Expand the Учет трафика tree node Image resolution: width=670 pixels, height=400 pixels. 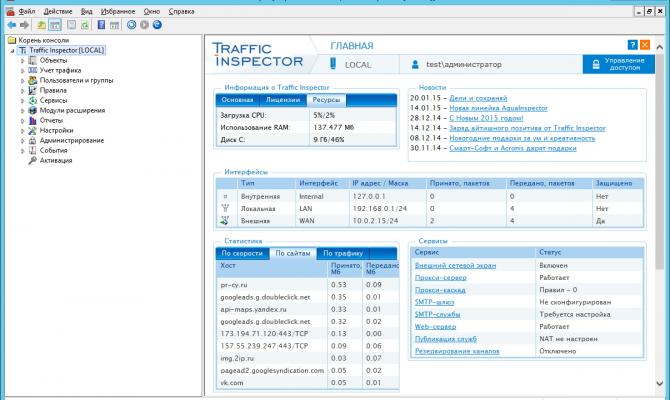pos(23,71)
